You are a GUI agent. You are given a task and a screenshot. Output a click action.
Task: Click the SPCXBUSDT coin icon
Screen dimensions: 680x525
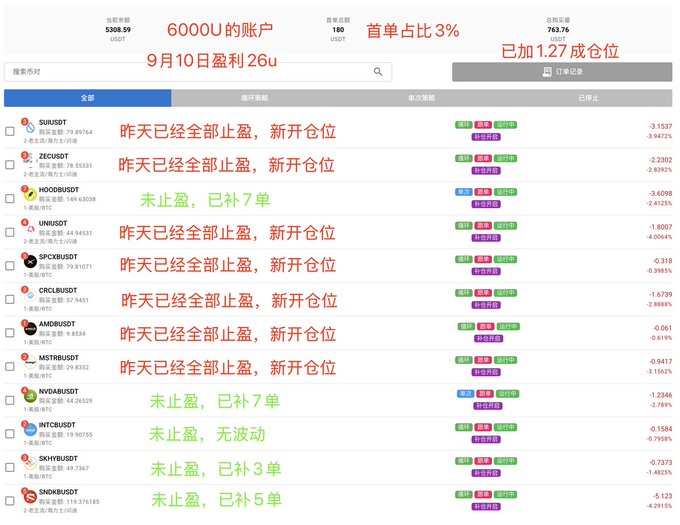click(x=30, y=262)
